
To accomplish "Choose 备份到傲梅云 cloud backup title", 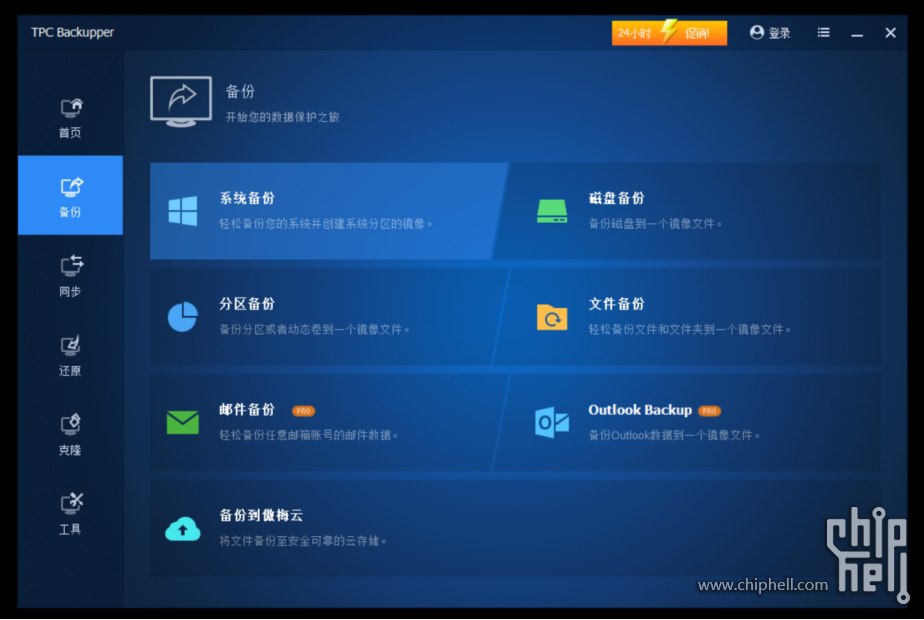I will tap(261, 515).
